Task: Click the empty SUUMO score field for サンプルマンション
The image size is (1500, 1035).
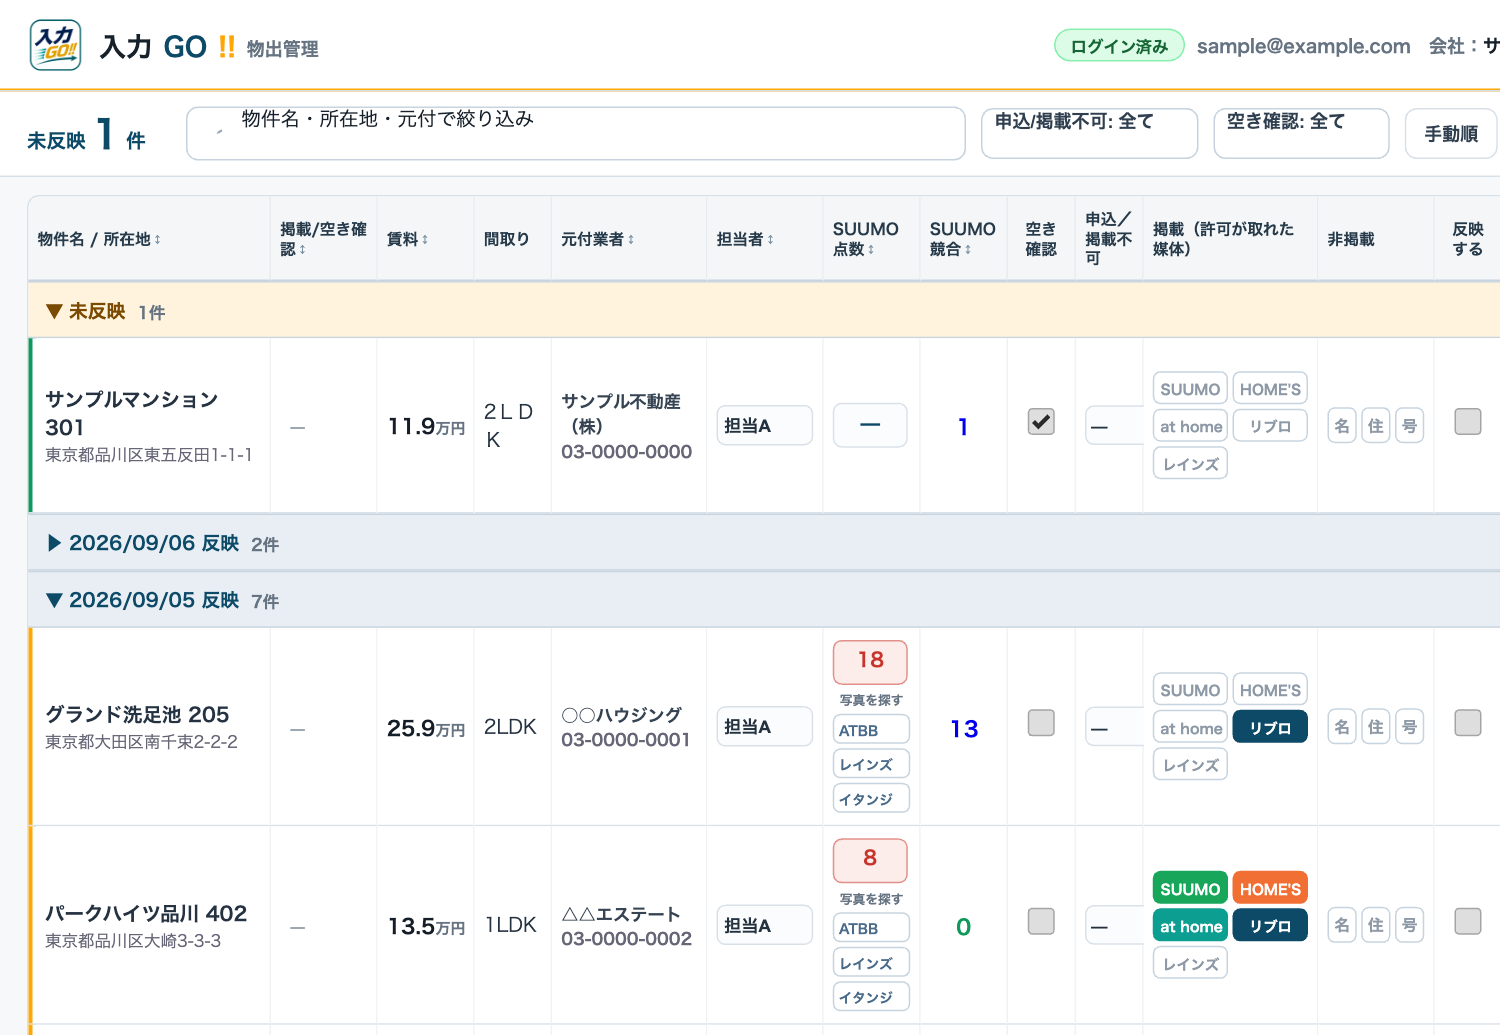Action: pyautogui.click(x=870, y=425)
